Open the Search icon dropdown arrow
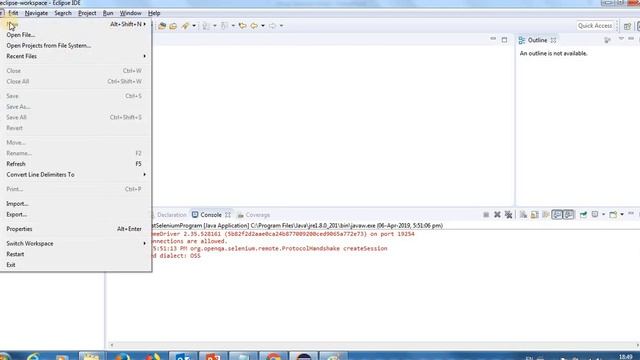640x360 pixels. tap(194, 26)
